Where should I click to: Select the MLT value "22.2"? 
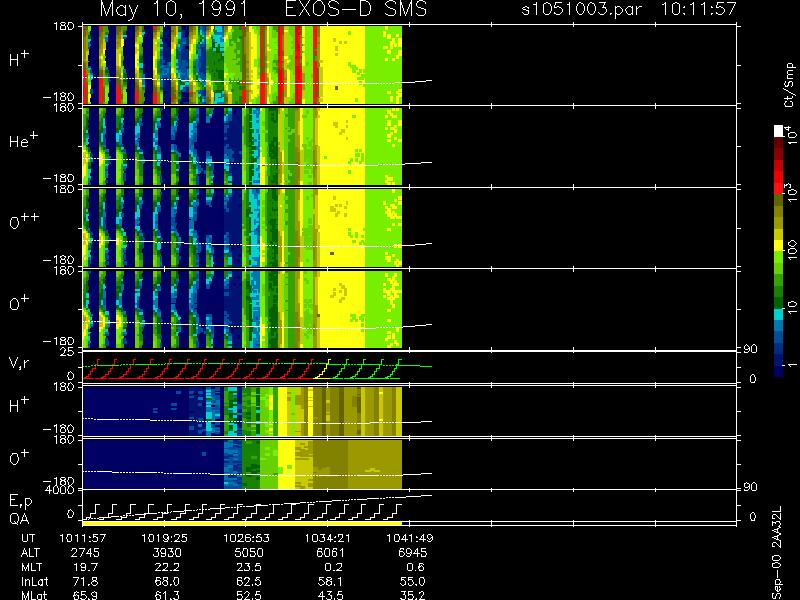point(168,567)
